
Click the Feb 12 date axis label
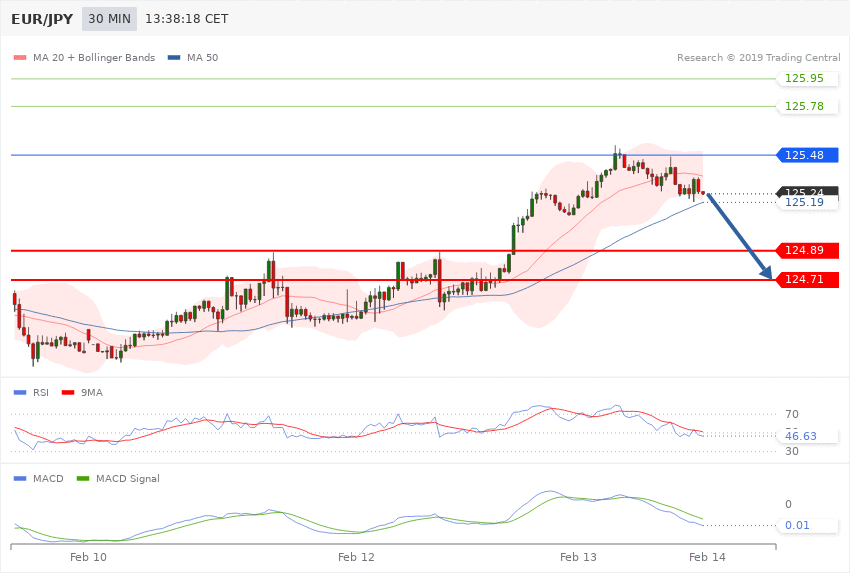(x=356, y=557)
